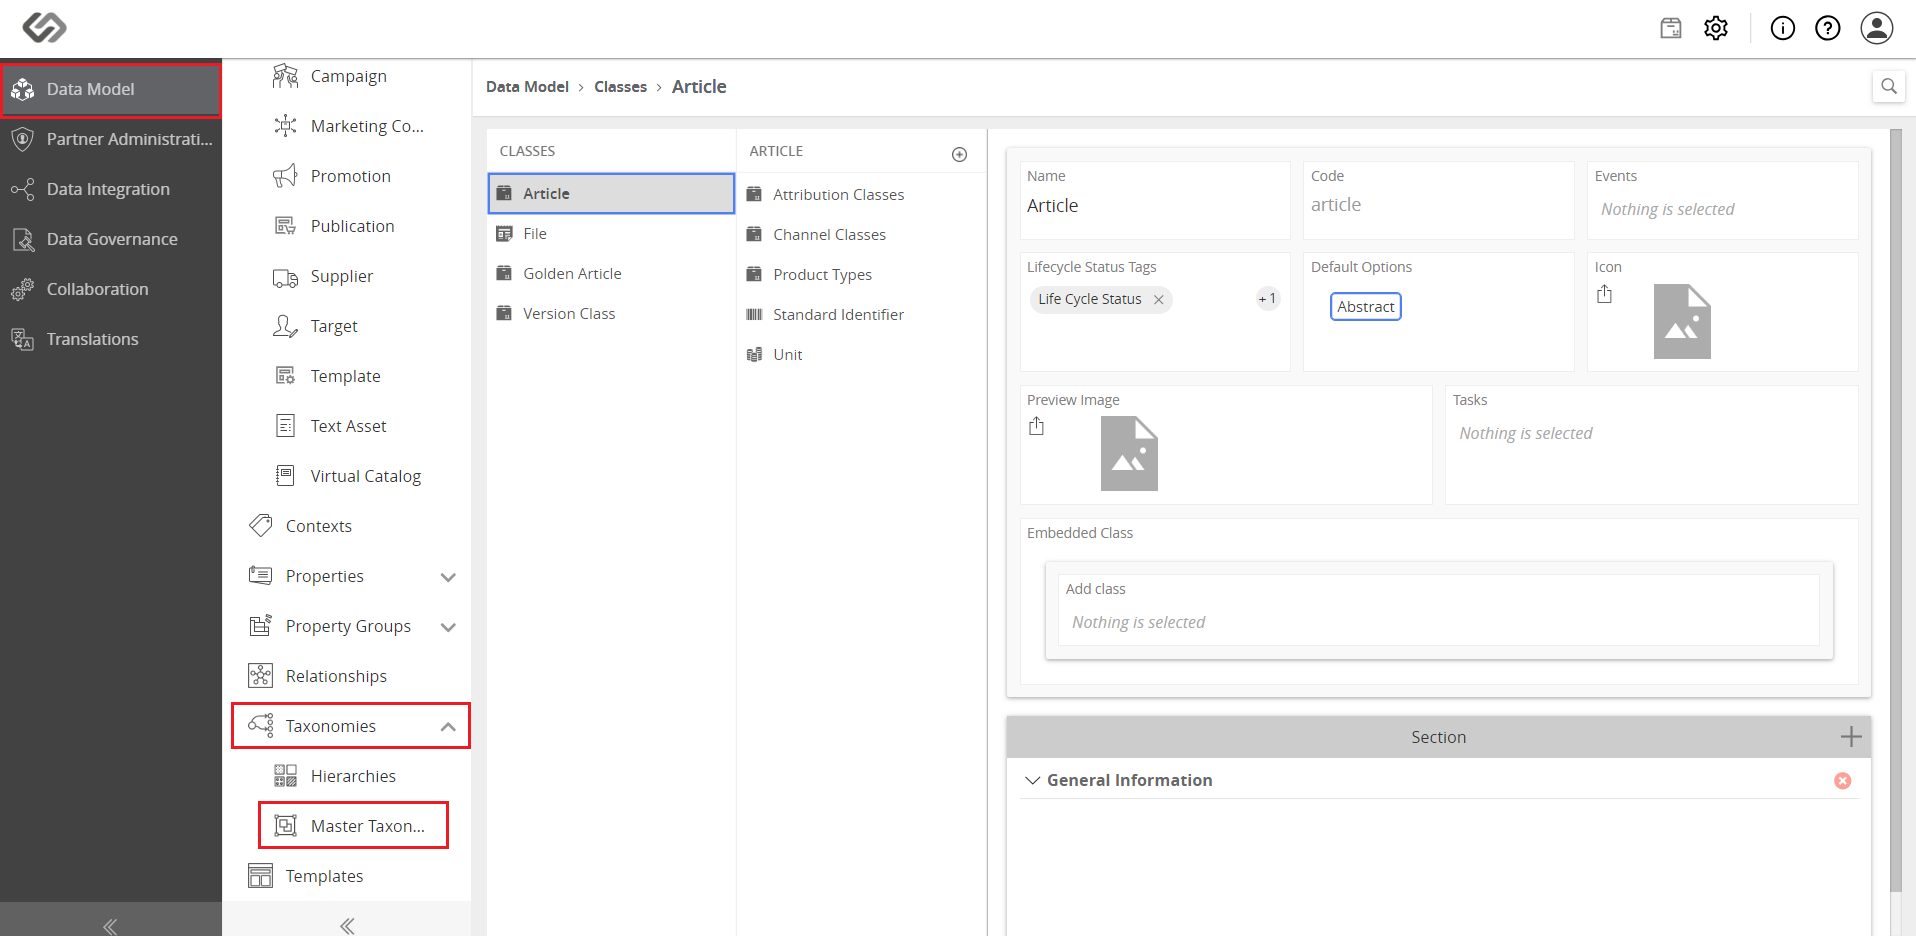
Task: Remove the Life Cycle Status tag
Action: 1159,299
